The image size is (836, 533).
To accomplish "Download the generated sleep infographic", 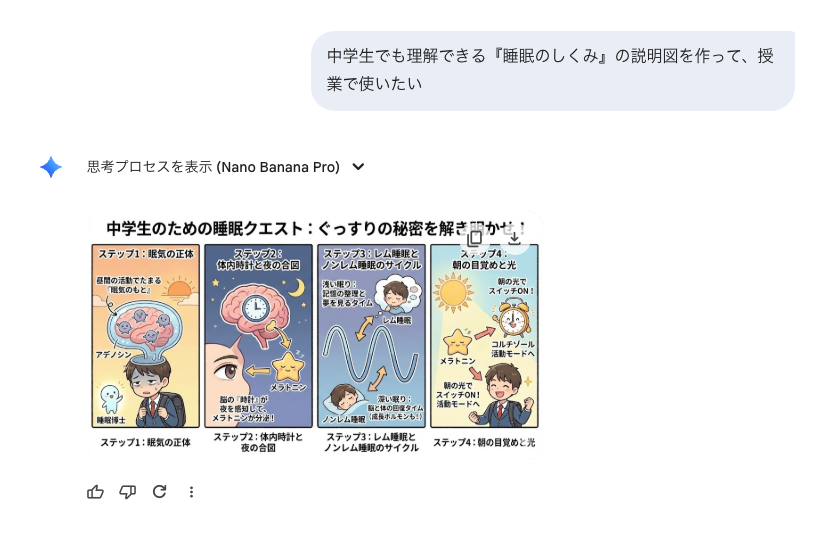I will click(514, 238).
